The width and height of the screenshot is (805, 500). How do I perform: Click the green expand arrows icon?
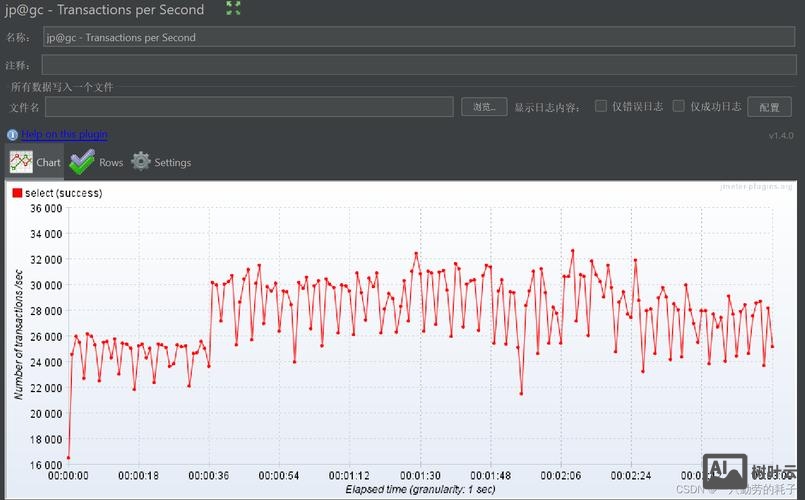(233, 9)
